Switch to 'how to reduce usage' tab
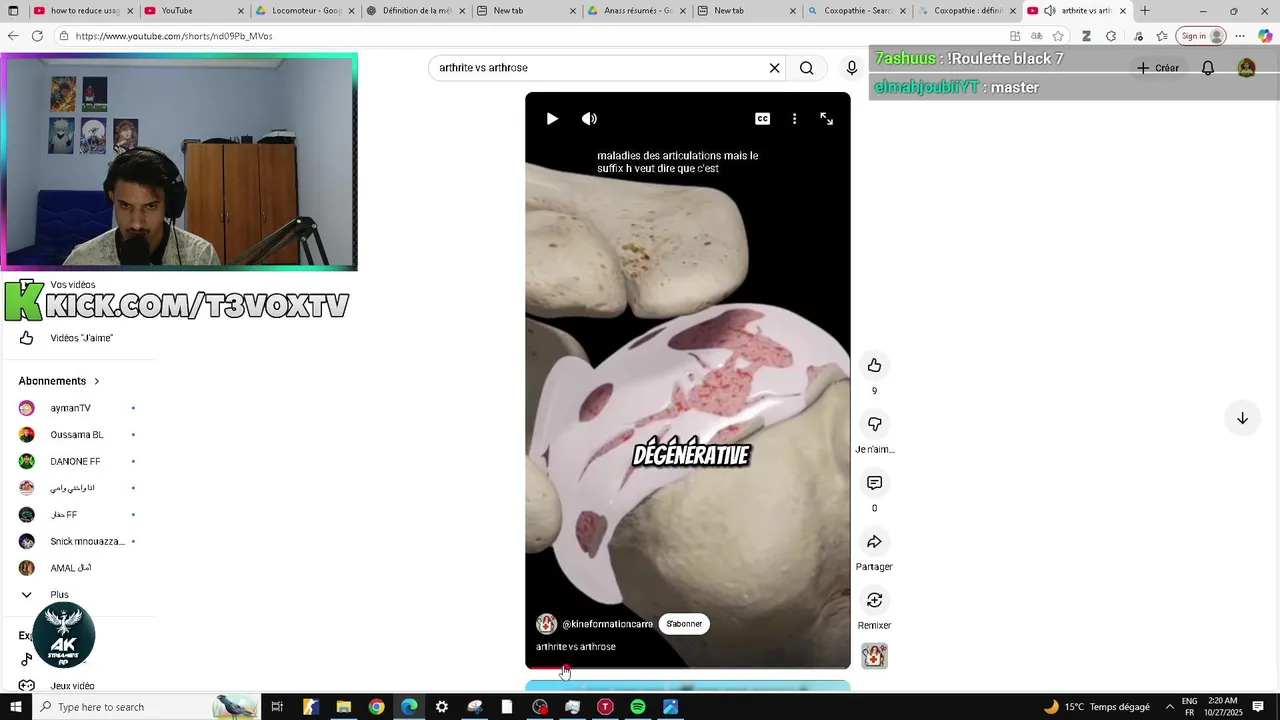Screen dimensions: 1280x720 click(x=83, y=11)
